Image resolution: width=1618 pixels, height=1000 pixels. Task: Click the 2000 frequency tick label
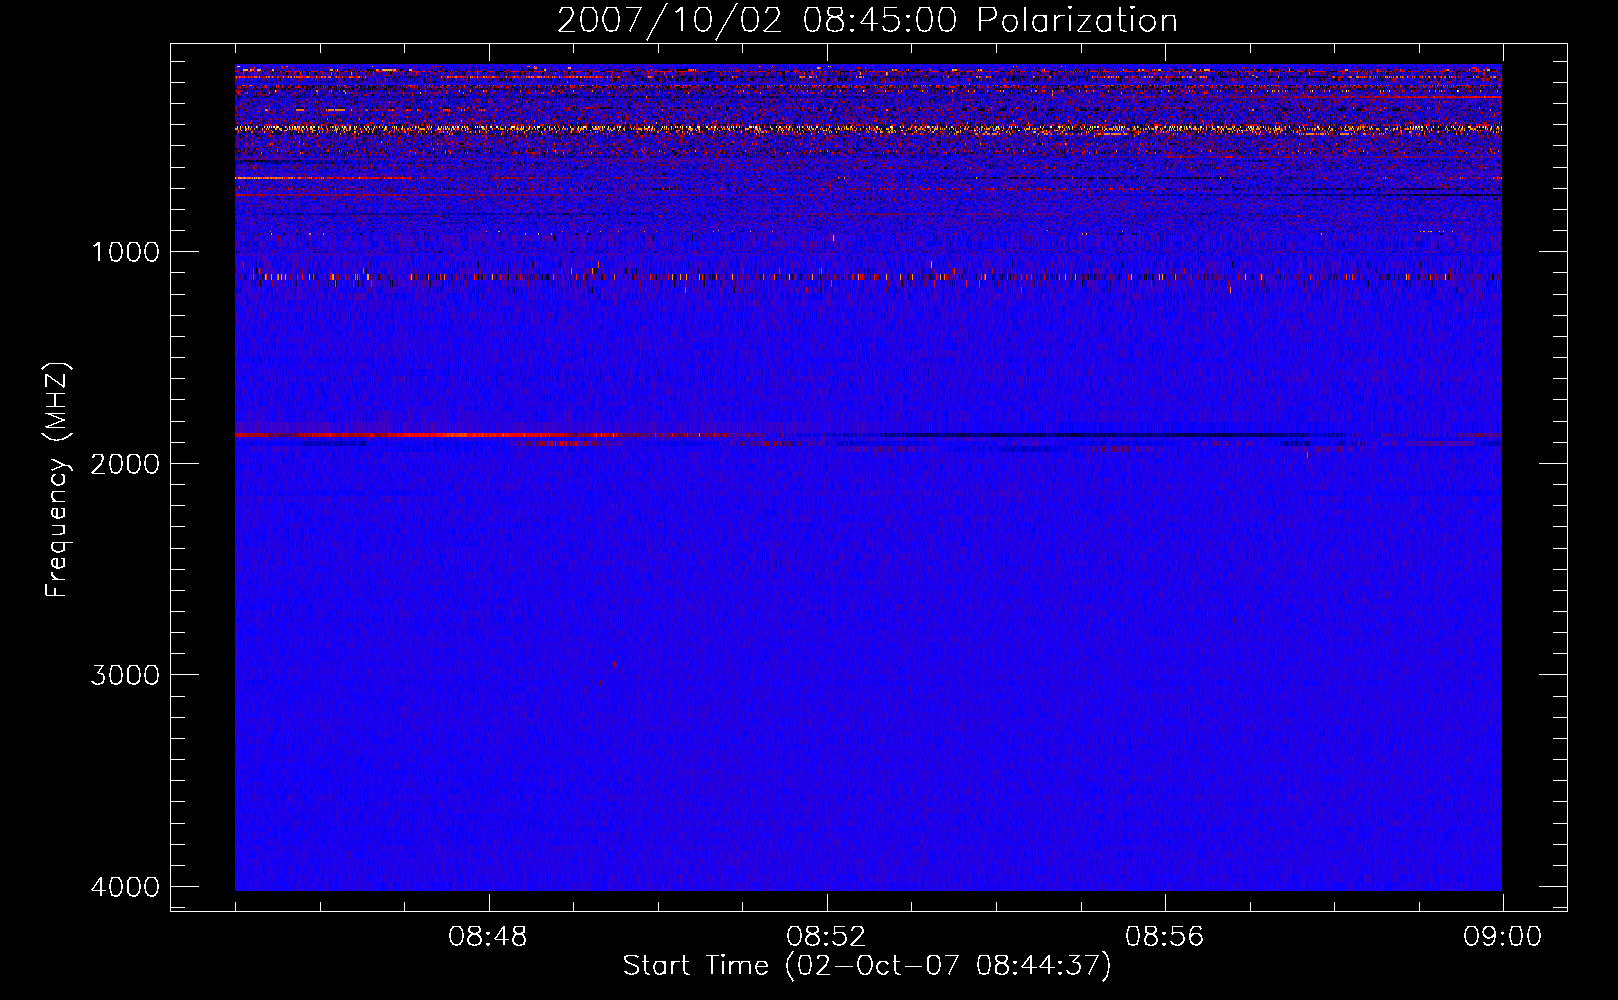coord(126,463)
